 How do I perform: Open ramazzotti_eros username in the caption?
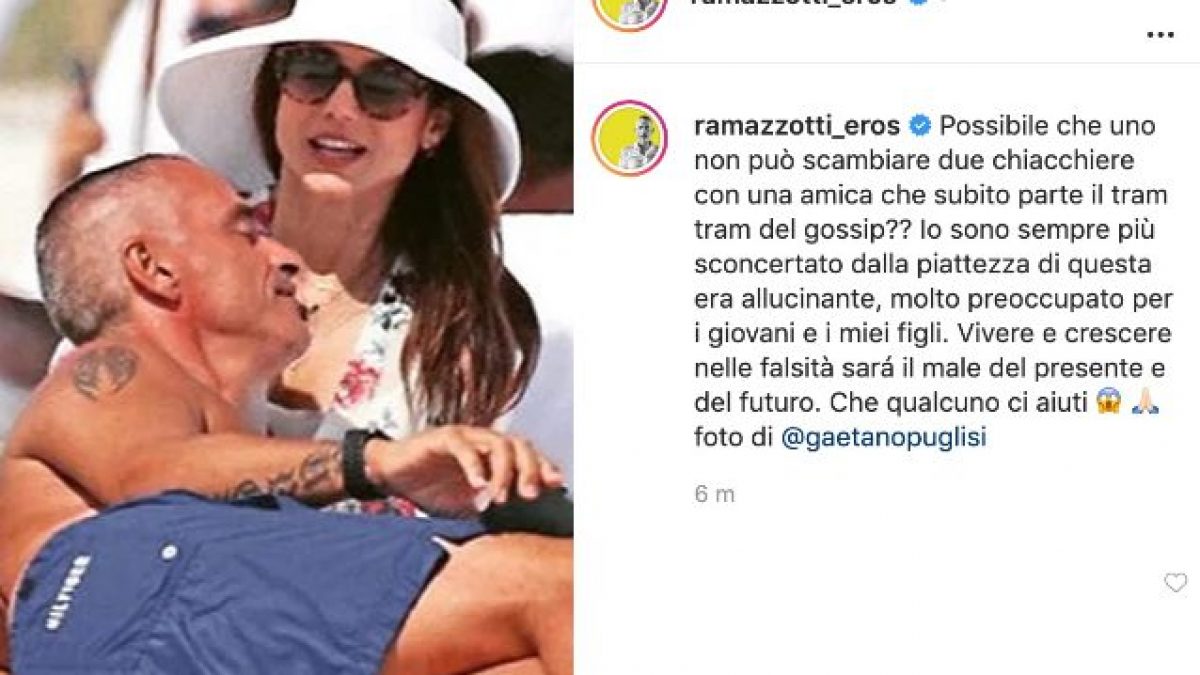(x=797, y=127)
